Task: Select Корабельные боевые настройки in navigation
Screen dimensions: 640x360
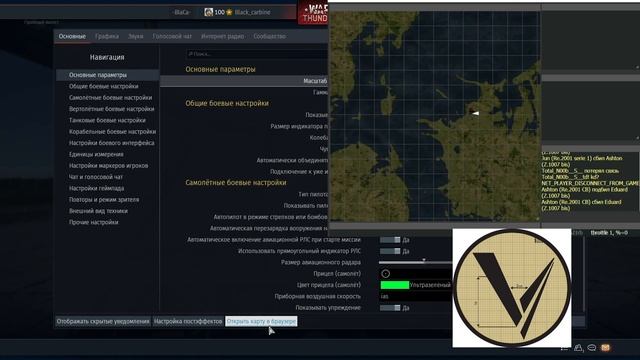Action: (x=113, y=132)
